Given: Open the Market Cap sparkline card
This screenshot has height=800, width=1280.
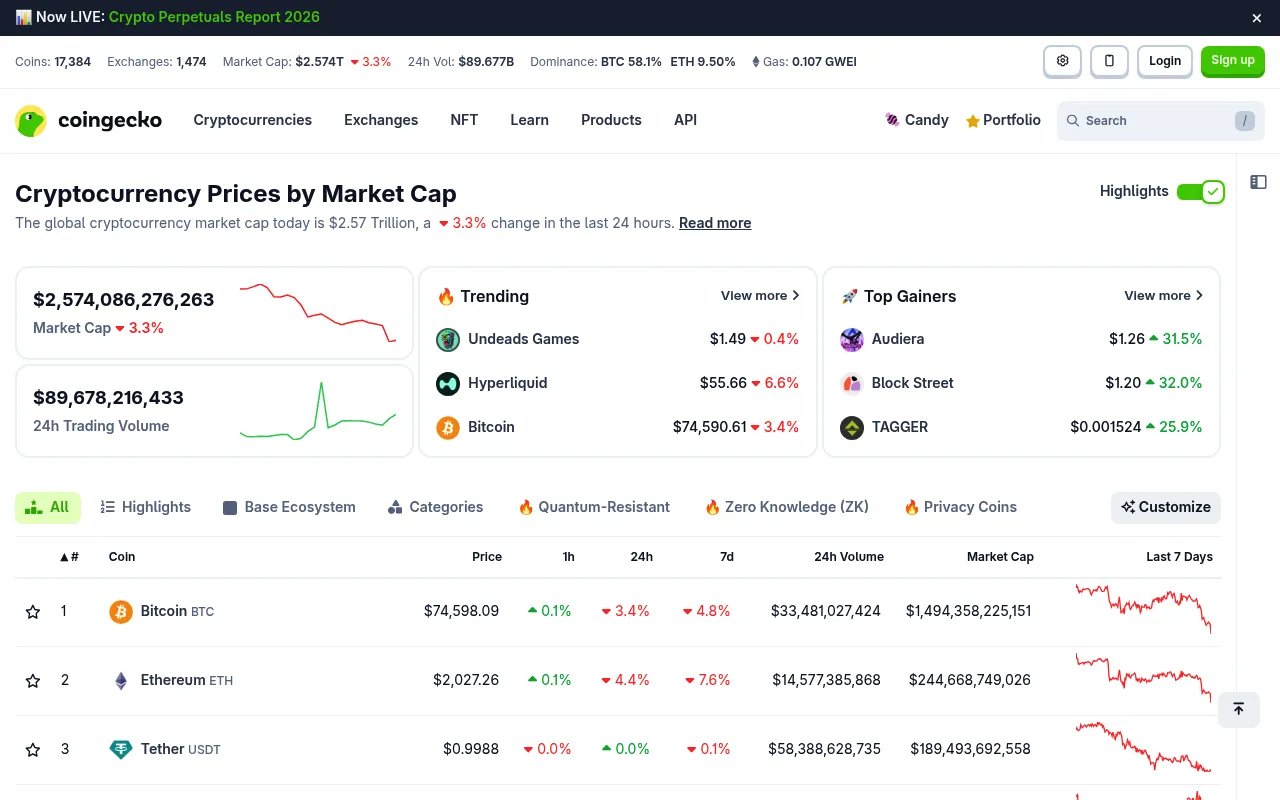Looking at the screenshot, I should [214, 312].
